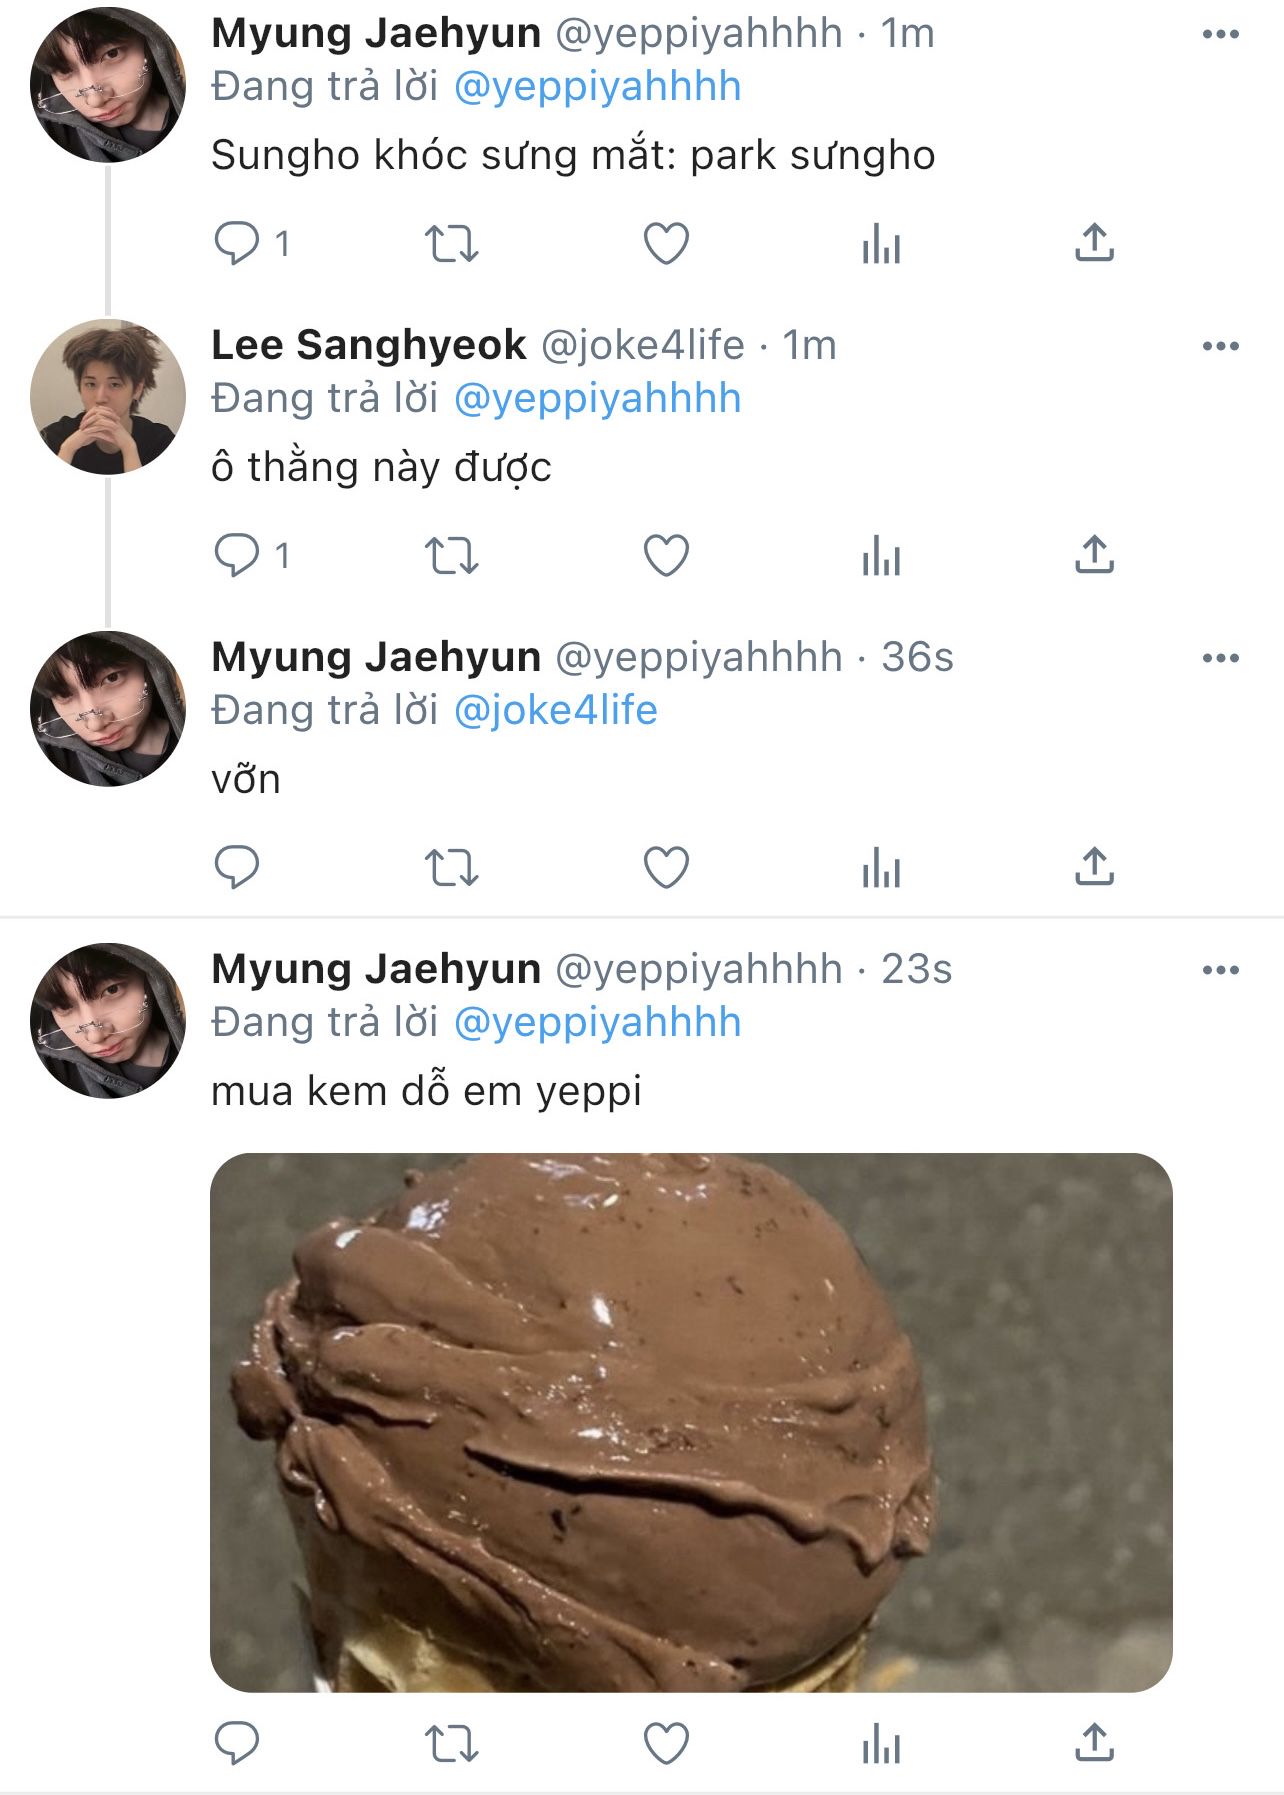View analytics for the 'ô thằng này được' tweet
Image resolution: width=1284 pixels, height=1795 pixels.
point(881,556)
